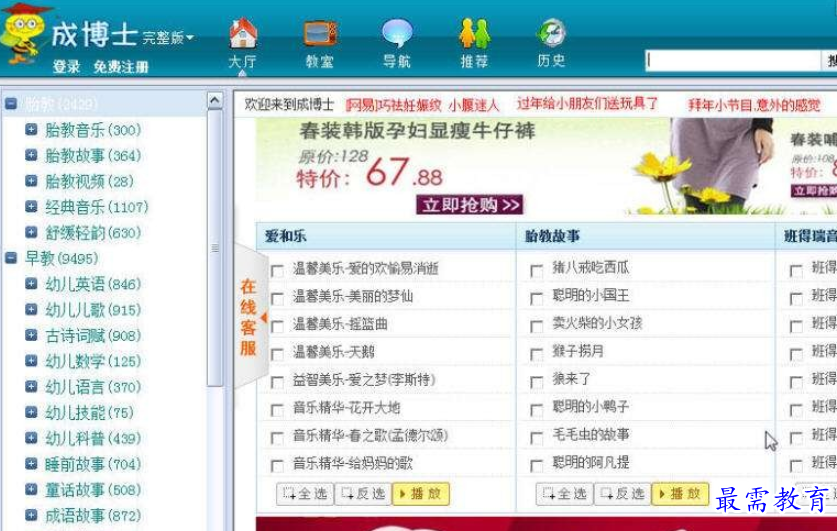This screenshot has height=531, width=837.
Task: Check 毛毛虫的故事 checkbox
Action: [x=536, y=438]
